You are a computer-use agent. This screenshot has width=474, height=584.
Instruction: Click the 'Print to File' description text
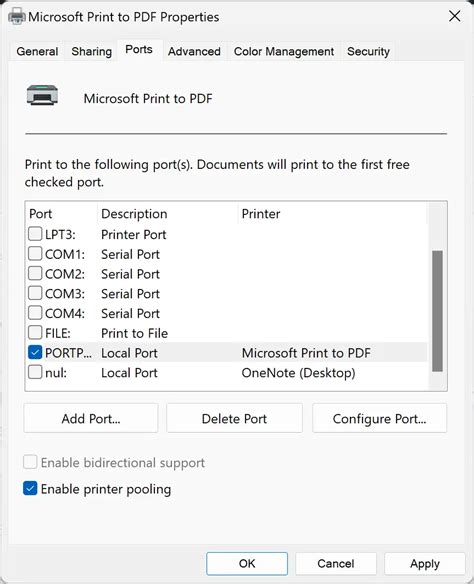tap(134, 333)
